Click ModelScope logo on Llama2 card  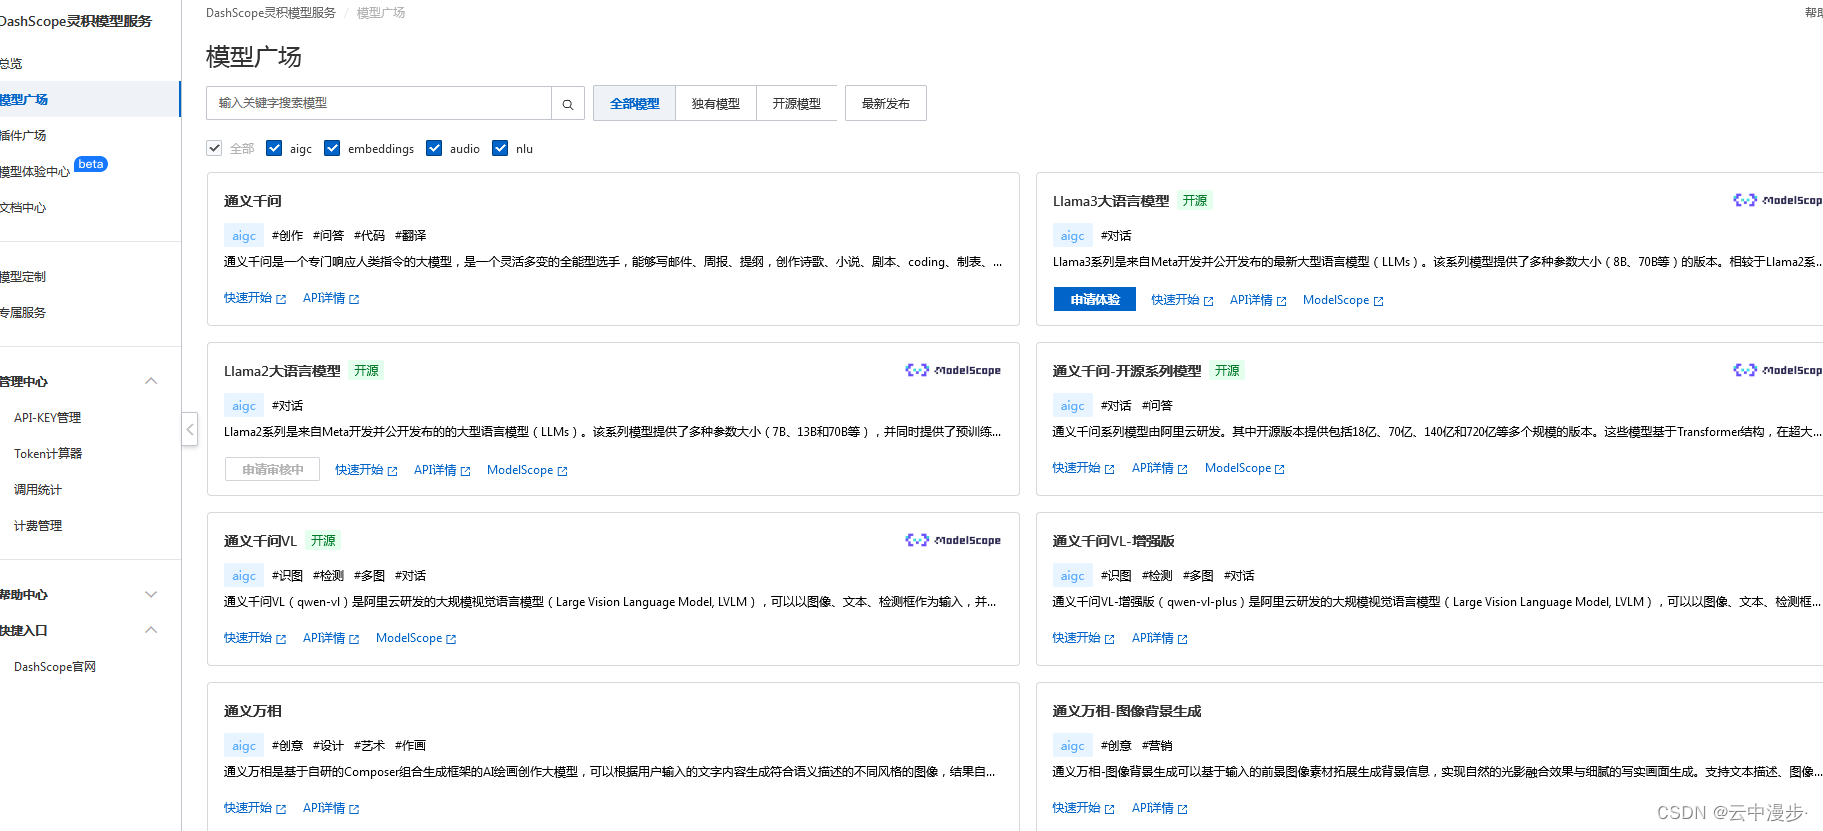[953, 370]
